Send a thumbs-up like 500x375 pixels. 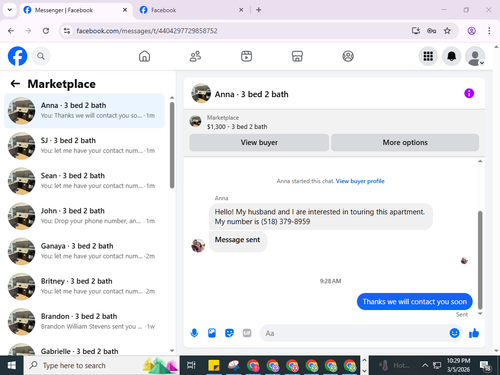click(x=474, y=333)
